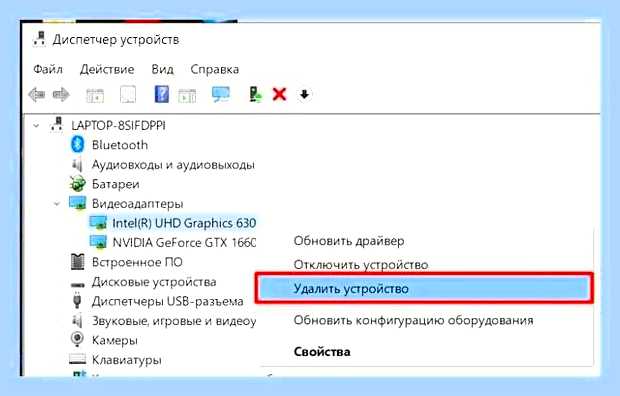
Task: Click the Встроенное ПО firmware icon
Action: coord(78,261)
